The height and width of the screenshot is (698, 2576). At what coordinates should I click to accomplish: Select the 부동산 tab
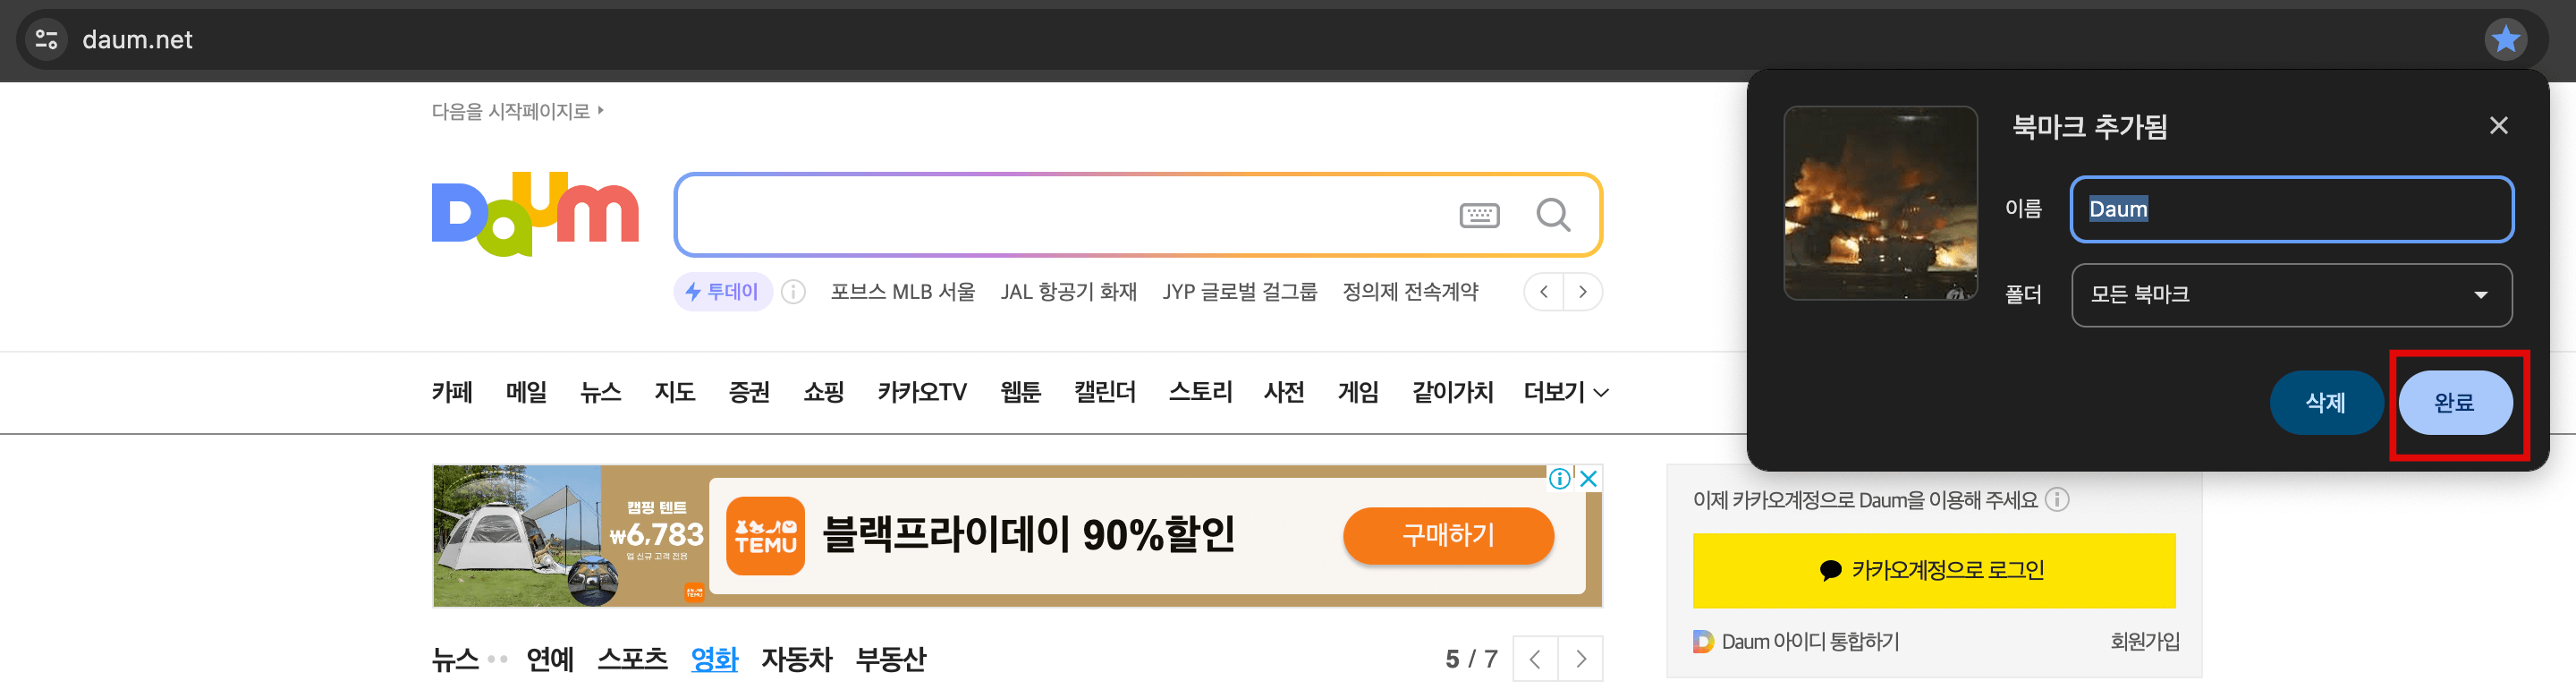pyautogui.click(x=890, y=659)
